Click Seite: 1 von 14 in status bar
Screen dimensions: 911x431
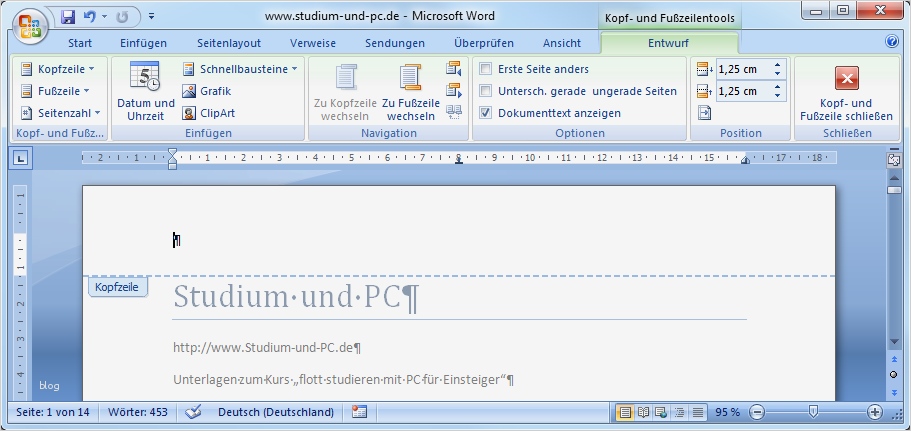[53, 412]
